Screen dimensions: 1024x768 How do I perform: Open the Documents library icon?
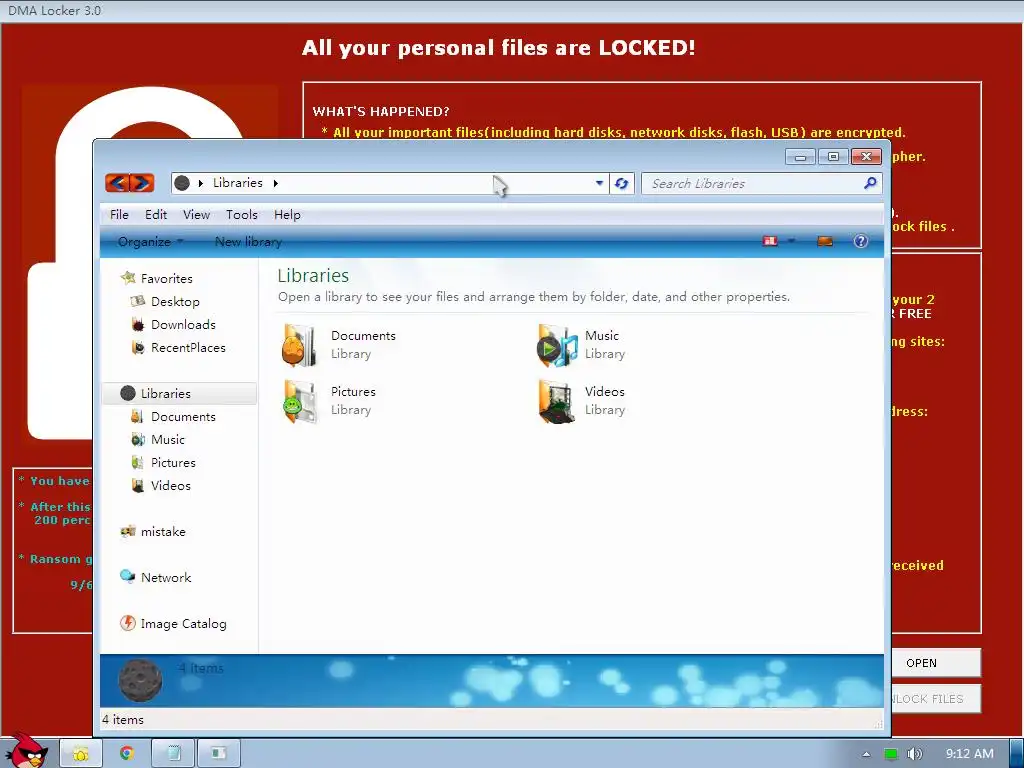coord(299,345)
